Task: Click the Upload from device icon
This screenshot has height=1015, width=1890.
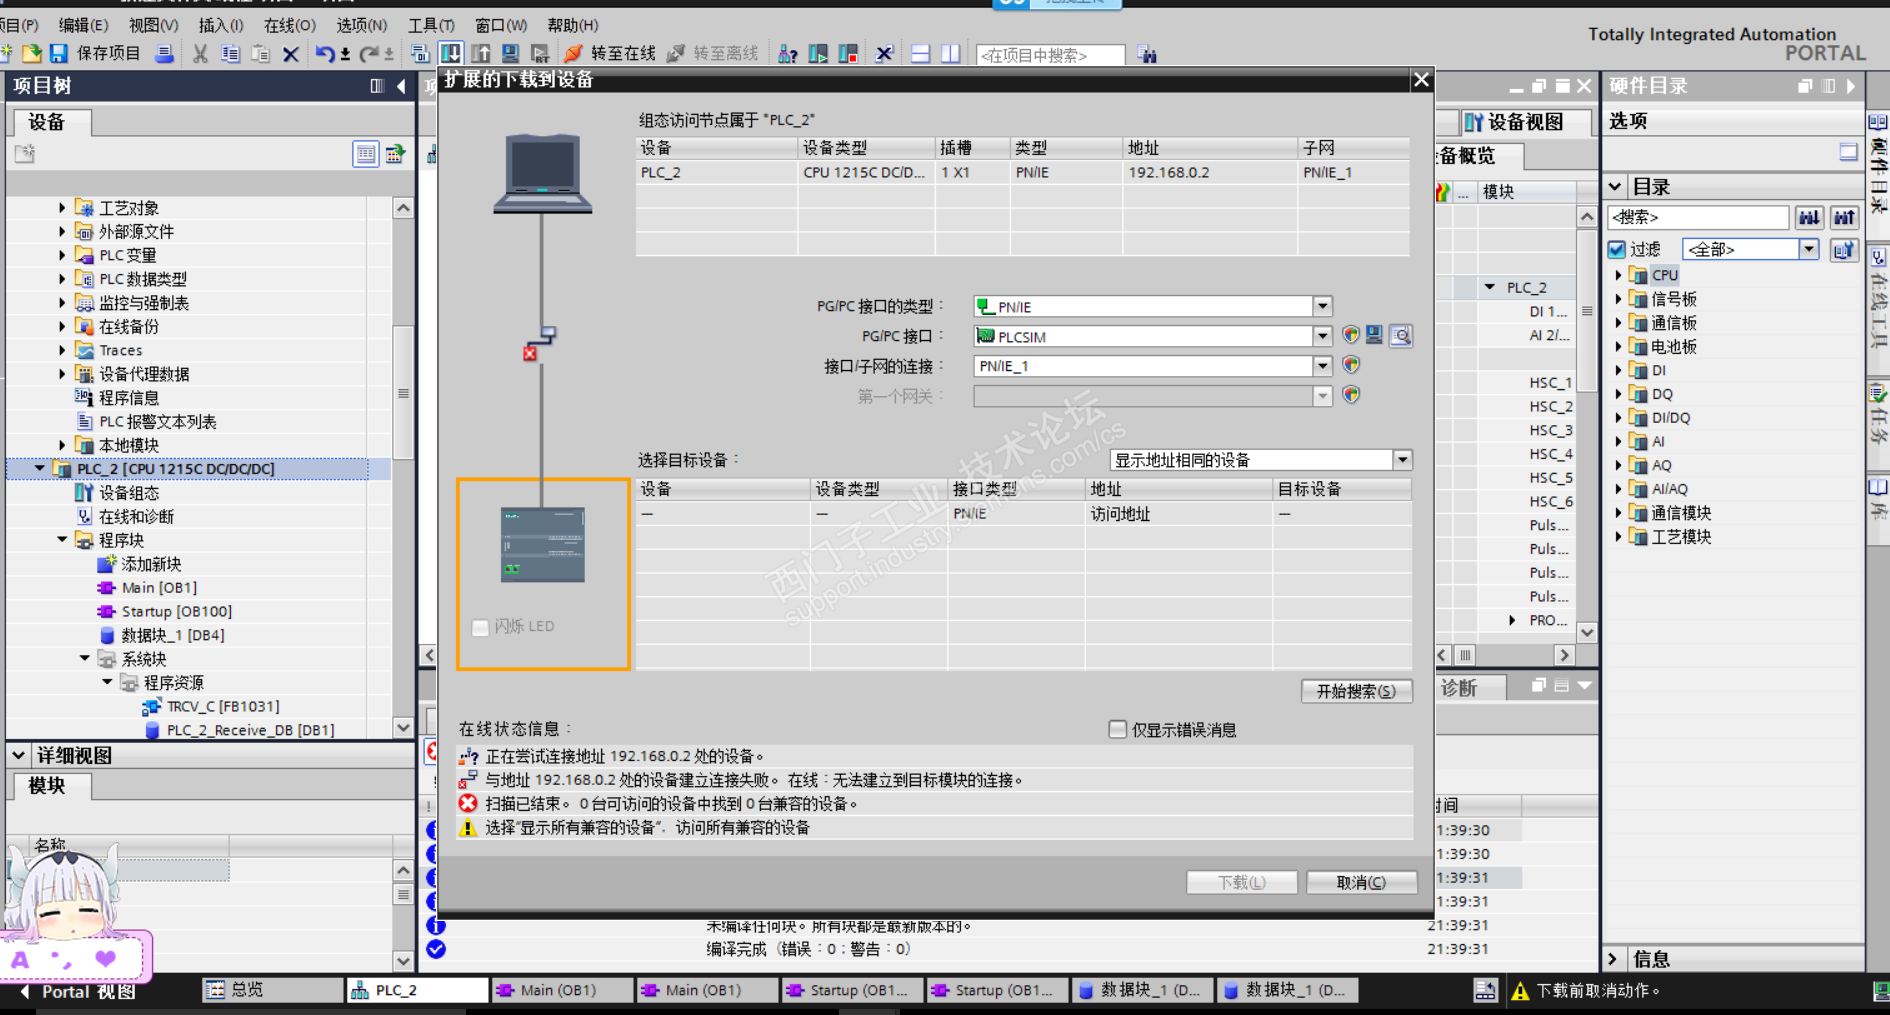Action: pos(481,53)
